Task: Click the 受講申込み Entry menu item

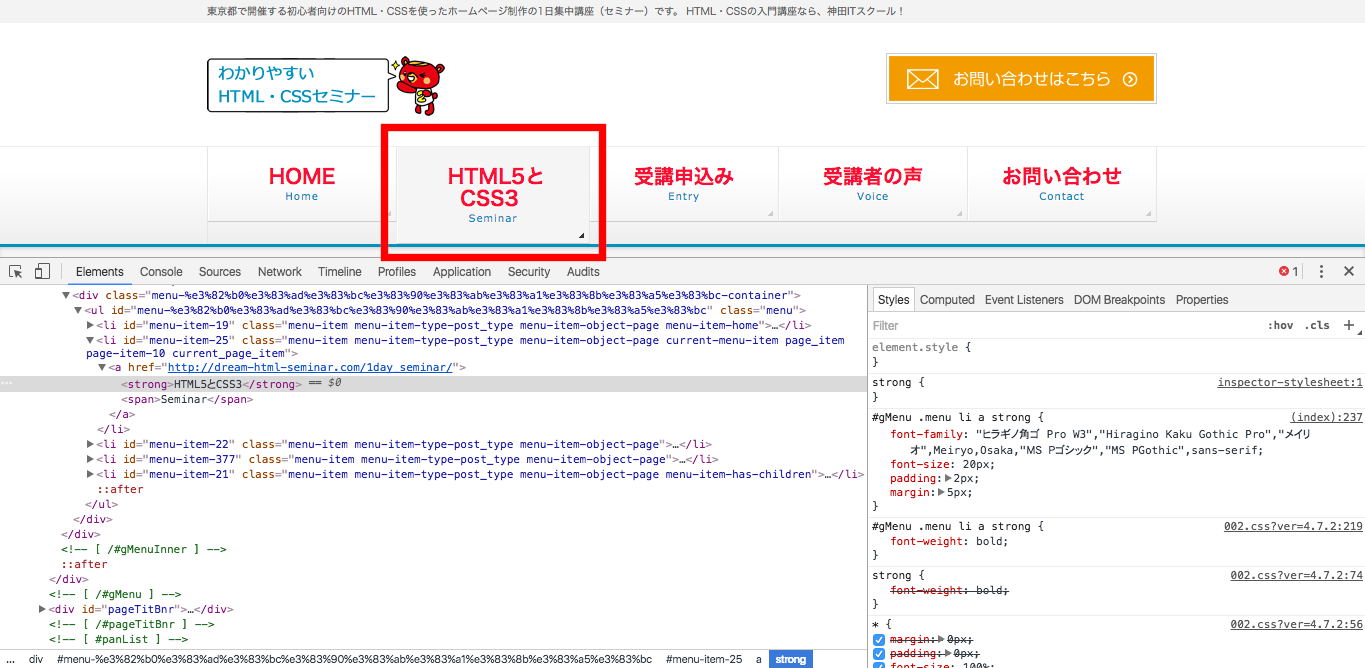Action: tap(684, 184)
